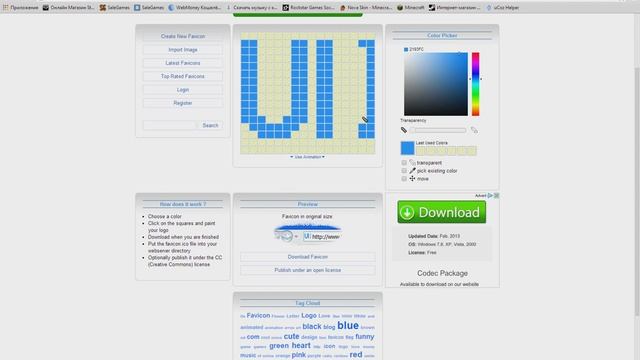This screenshot has width=640, height=360.
Task: Click the pick existing color eyedropper icon
Action: pos(412,171)
